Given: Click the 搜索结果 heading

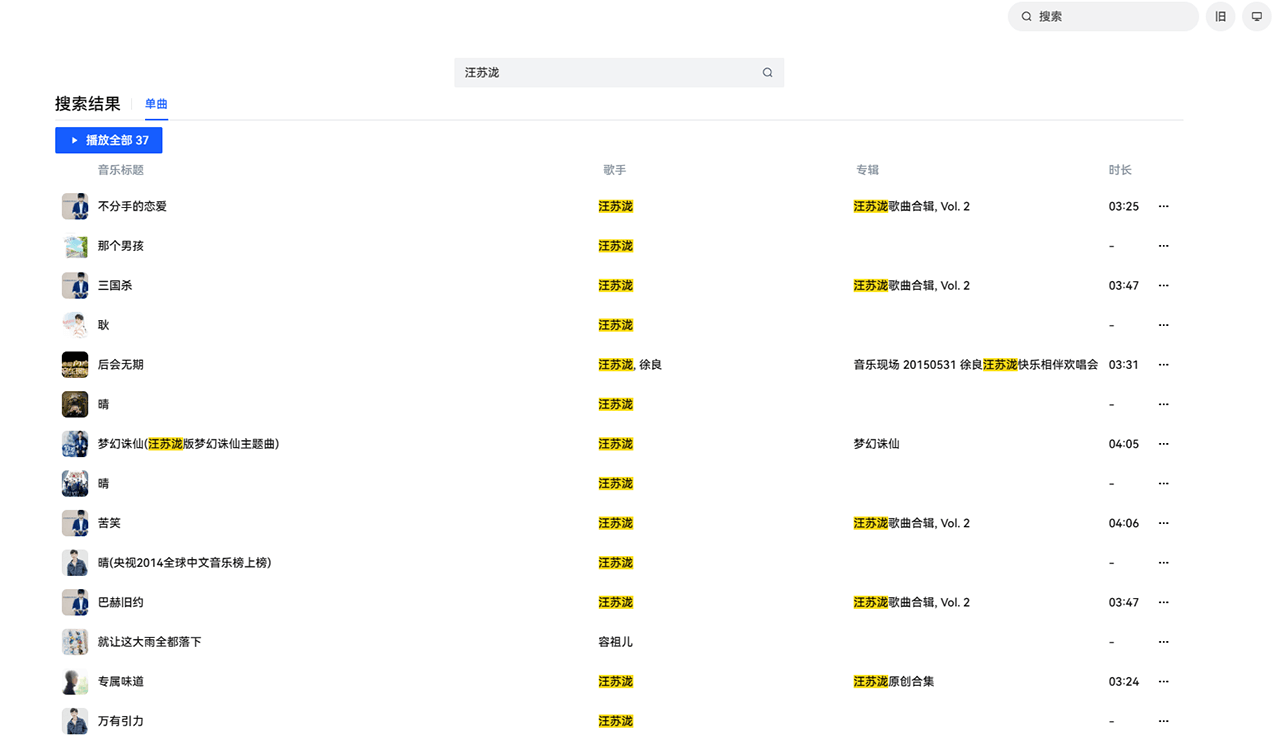Looking at the screenshot, I should tap(86, 103).
